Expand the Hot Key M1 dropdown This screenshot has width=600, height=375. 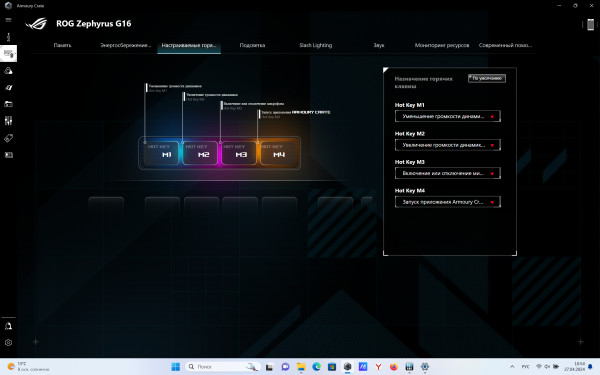coord(447,116)
